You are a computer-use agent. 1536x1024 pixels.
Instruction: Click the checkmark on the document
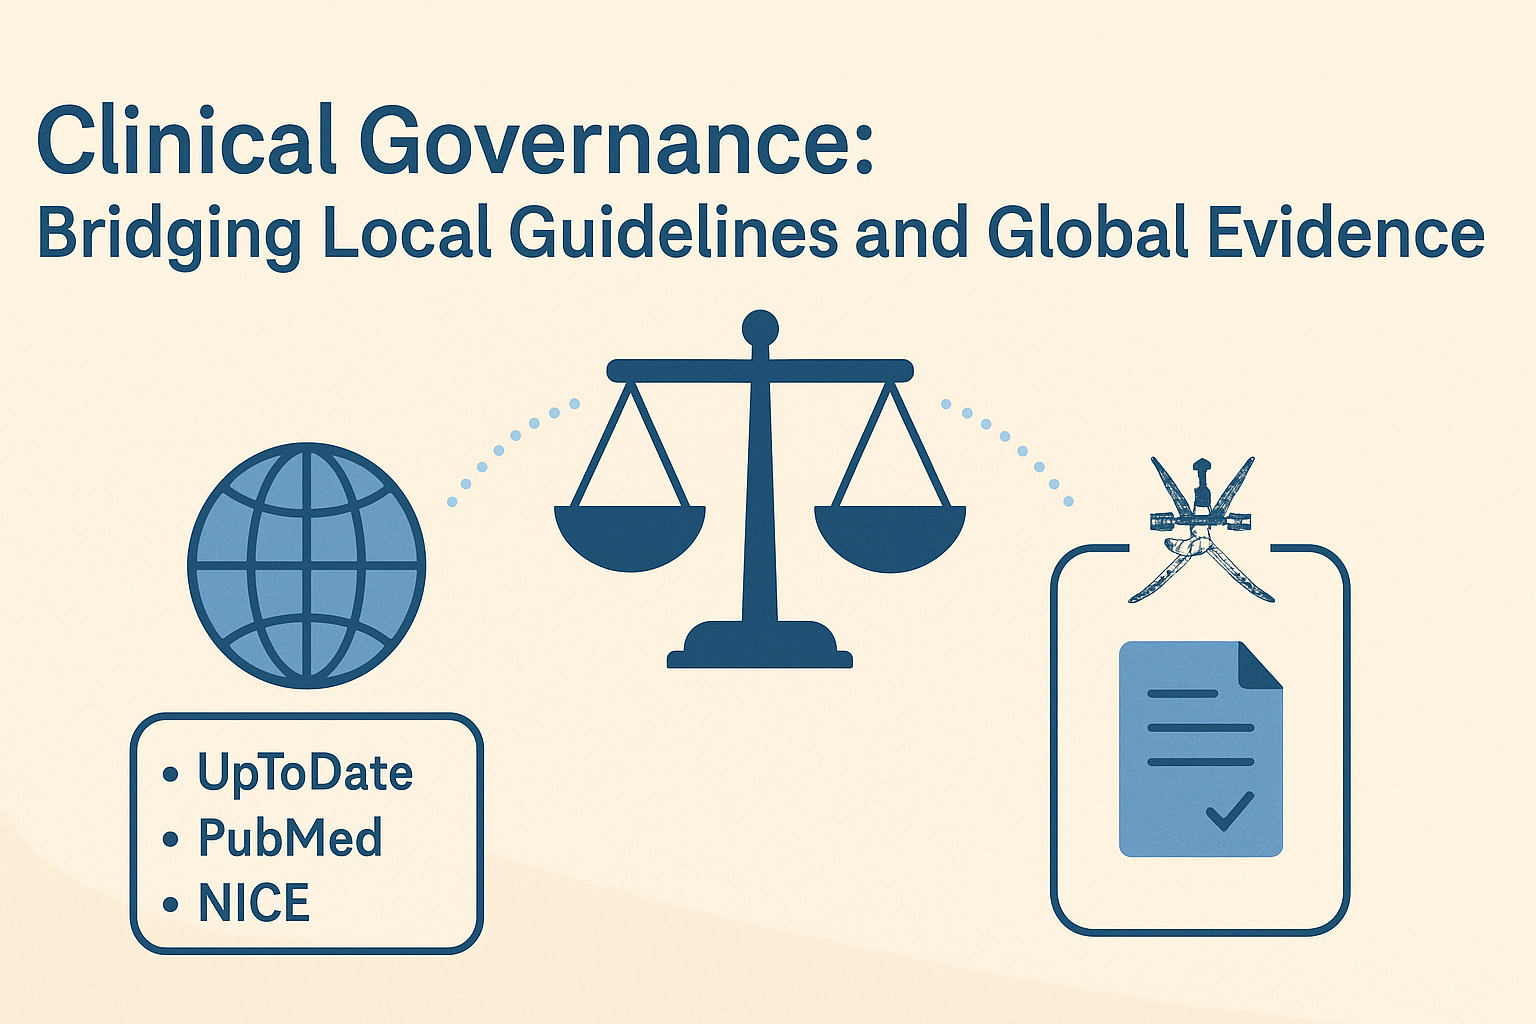(1229, 810)
